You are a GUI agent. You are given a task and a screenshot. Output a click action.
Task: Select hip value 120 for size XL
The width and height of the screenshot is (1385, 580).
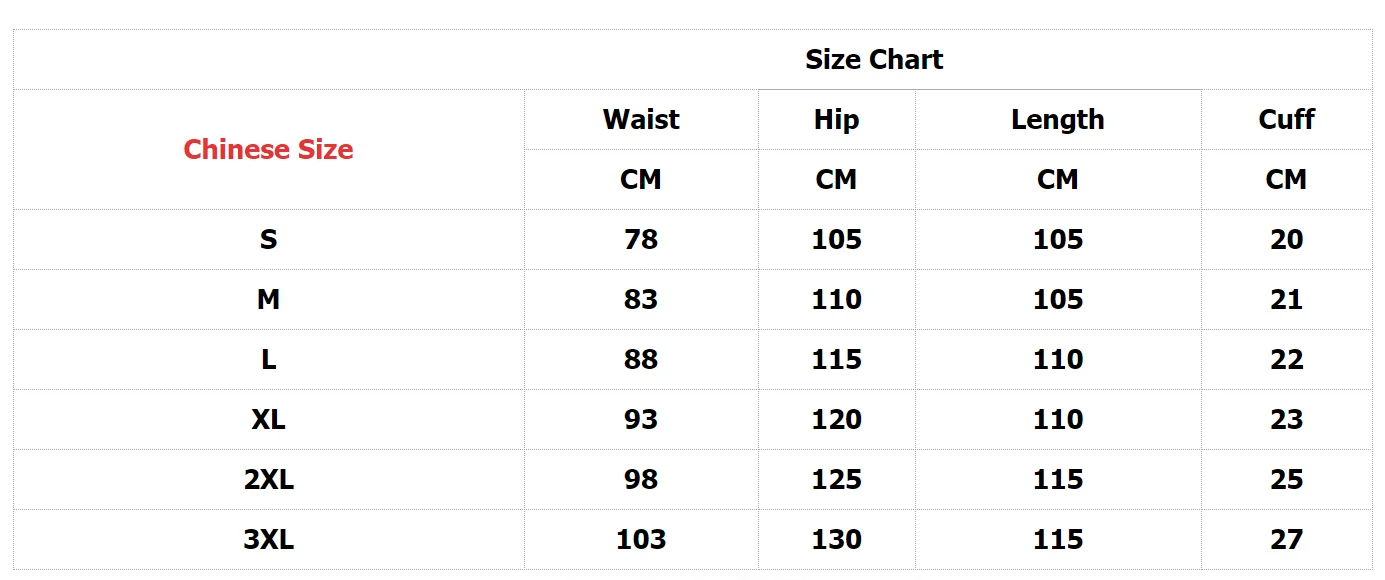tap(836, 420)
